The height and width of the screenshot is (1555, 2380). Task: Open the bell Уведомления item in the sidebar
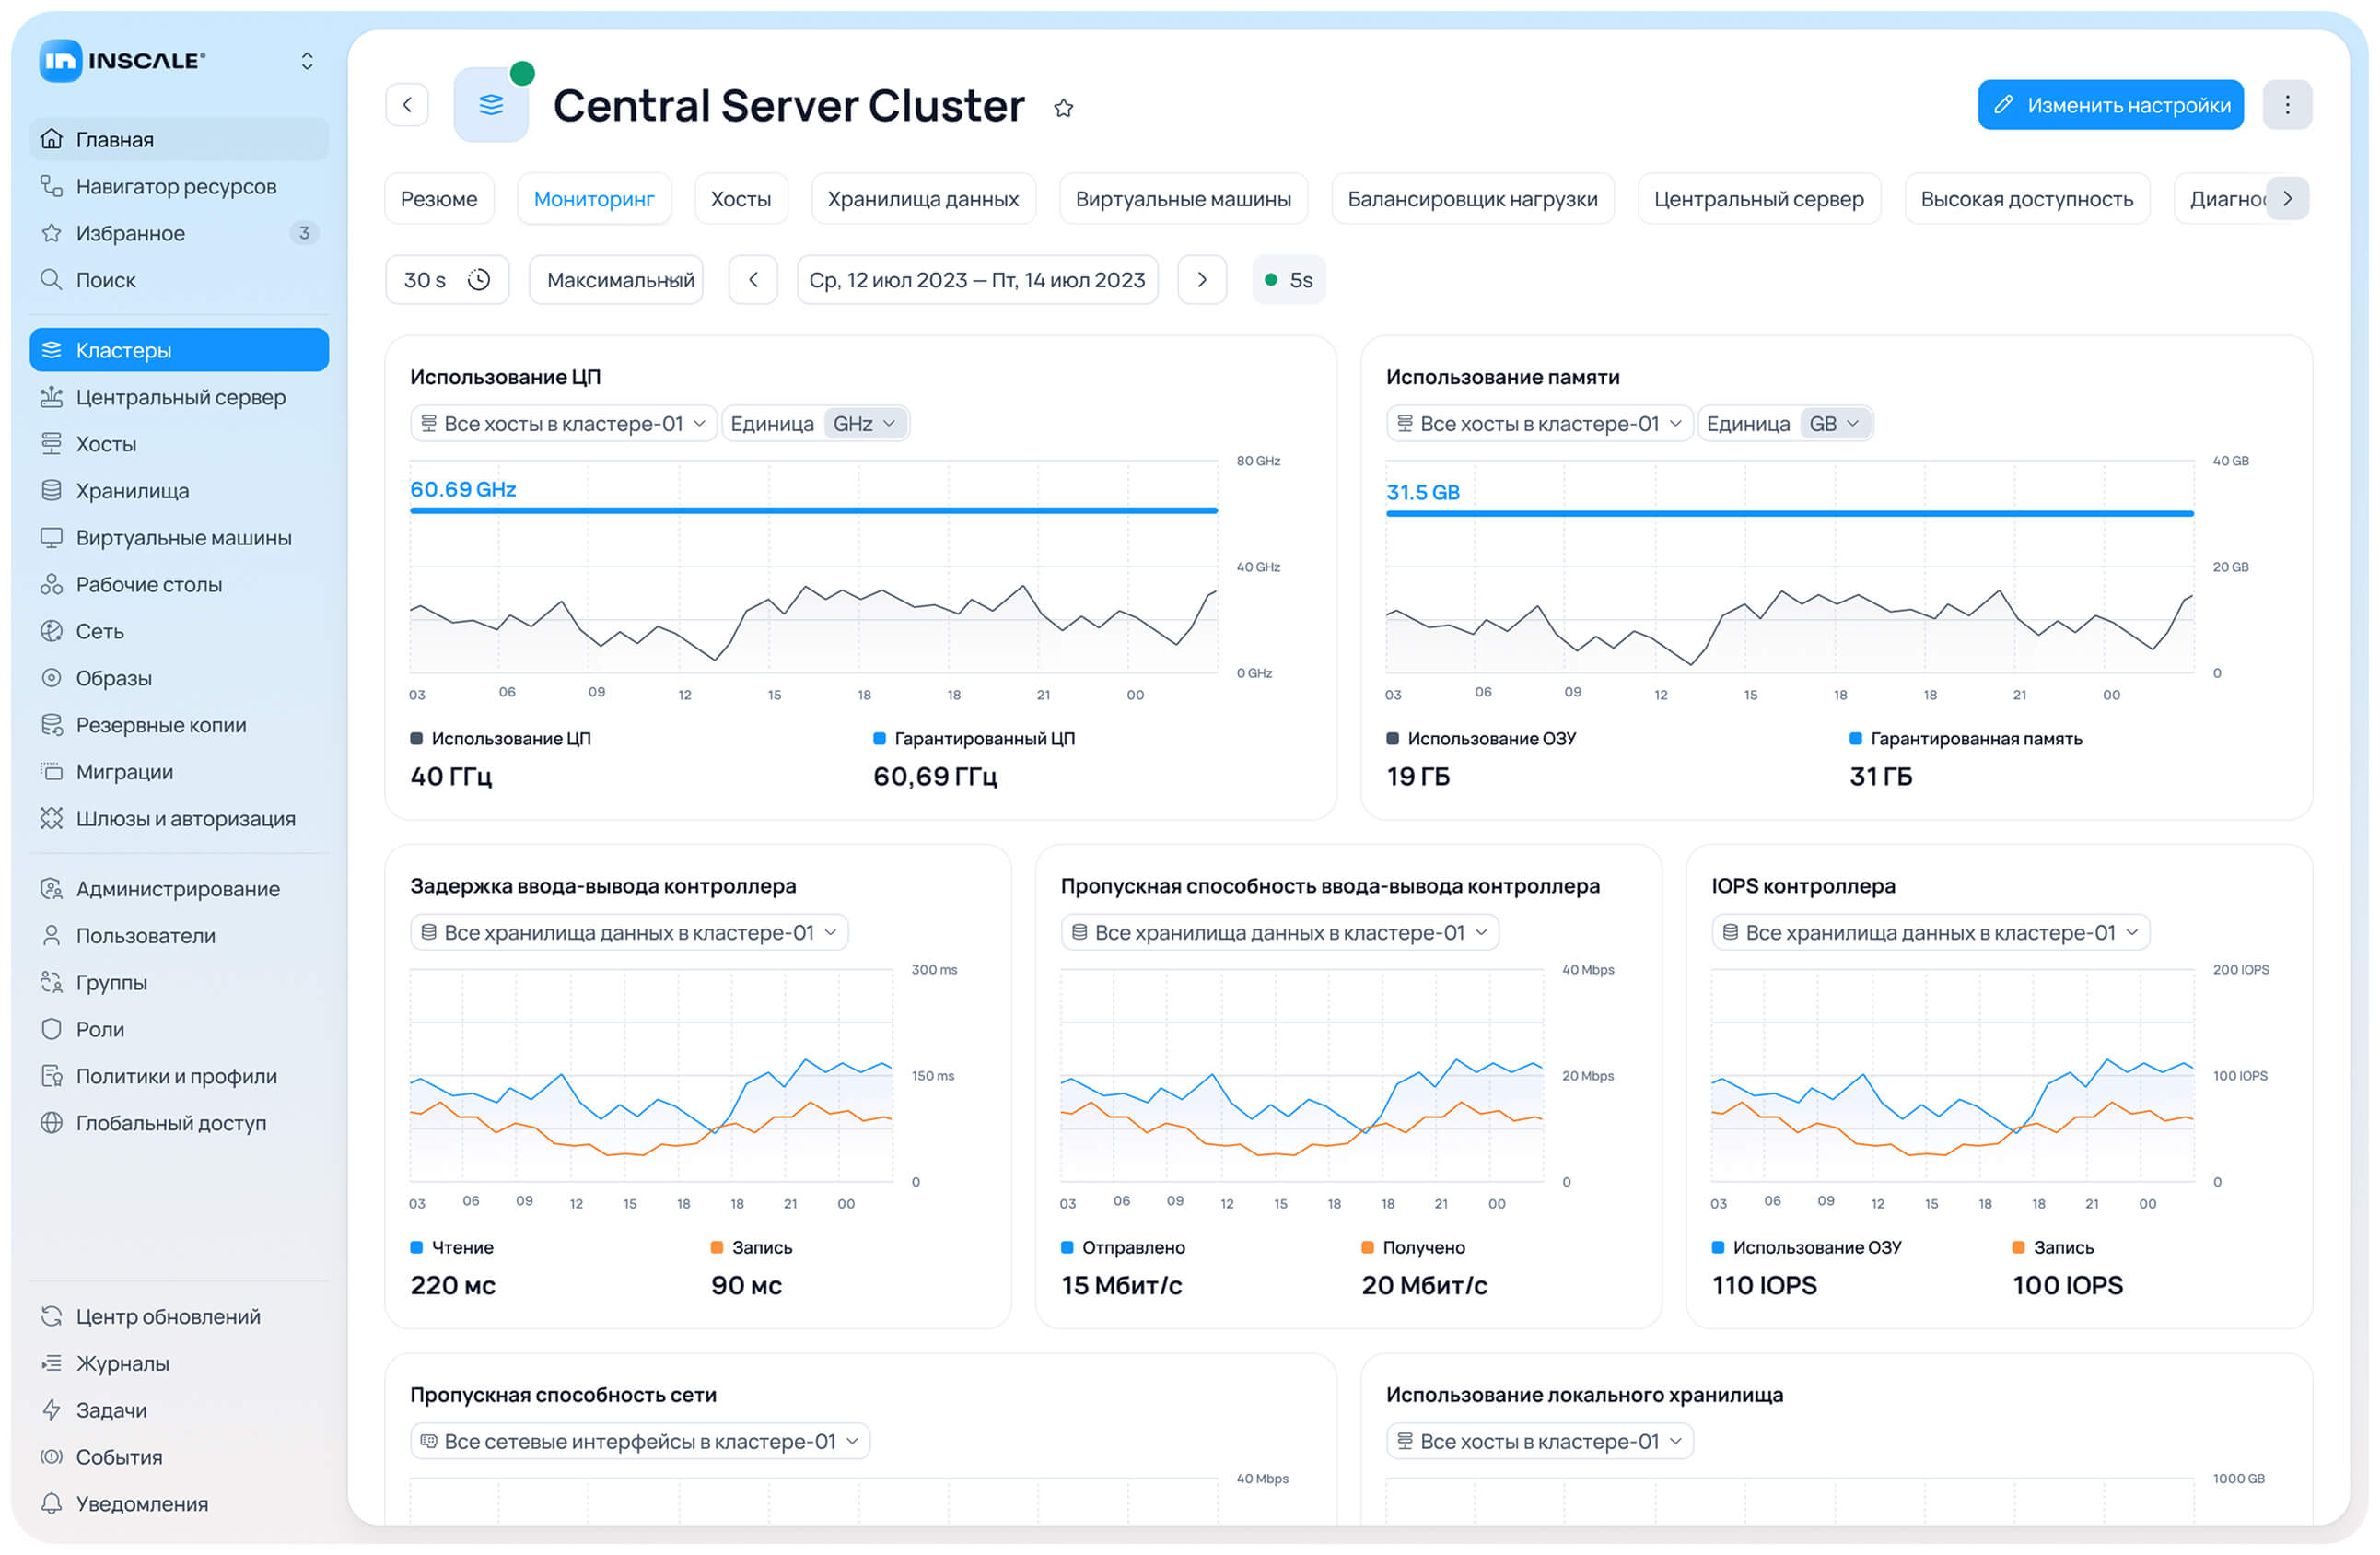[x=141, y=1503]
